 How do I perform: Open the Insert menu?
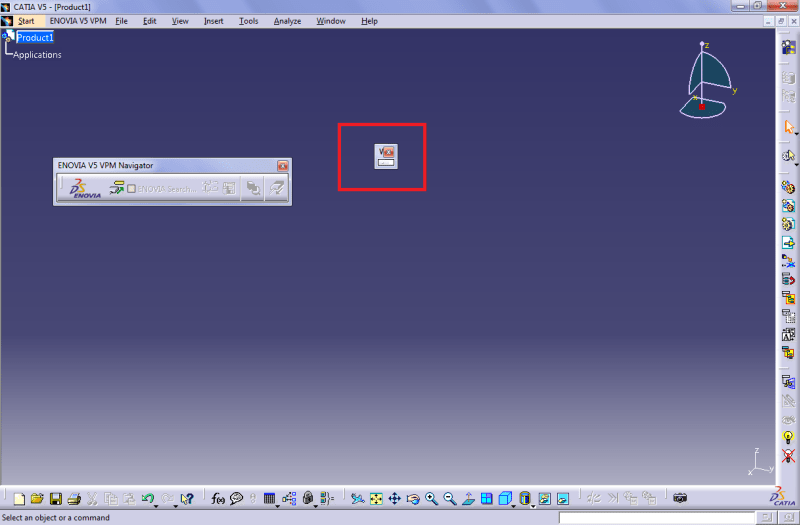point(213,21)
